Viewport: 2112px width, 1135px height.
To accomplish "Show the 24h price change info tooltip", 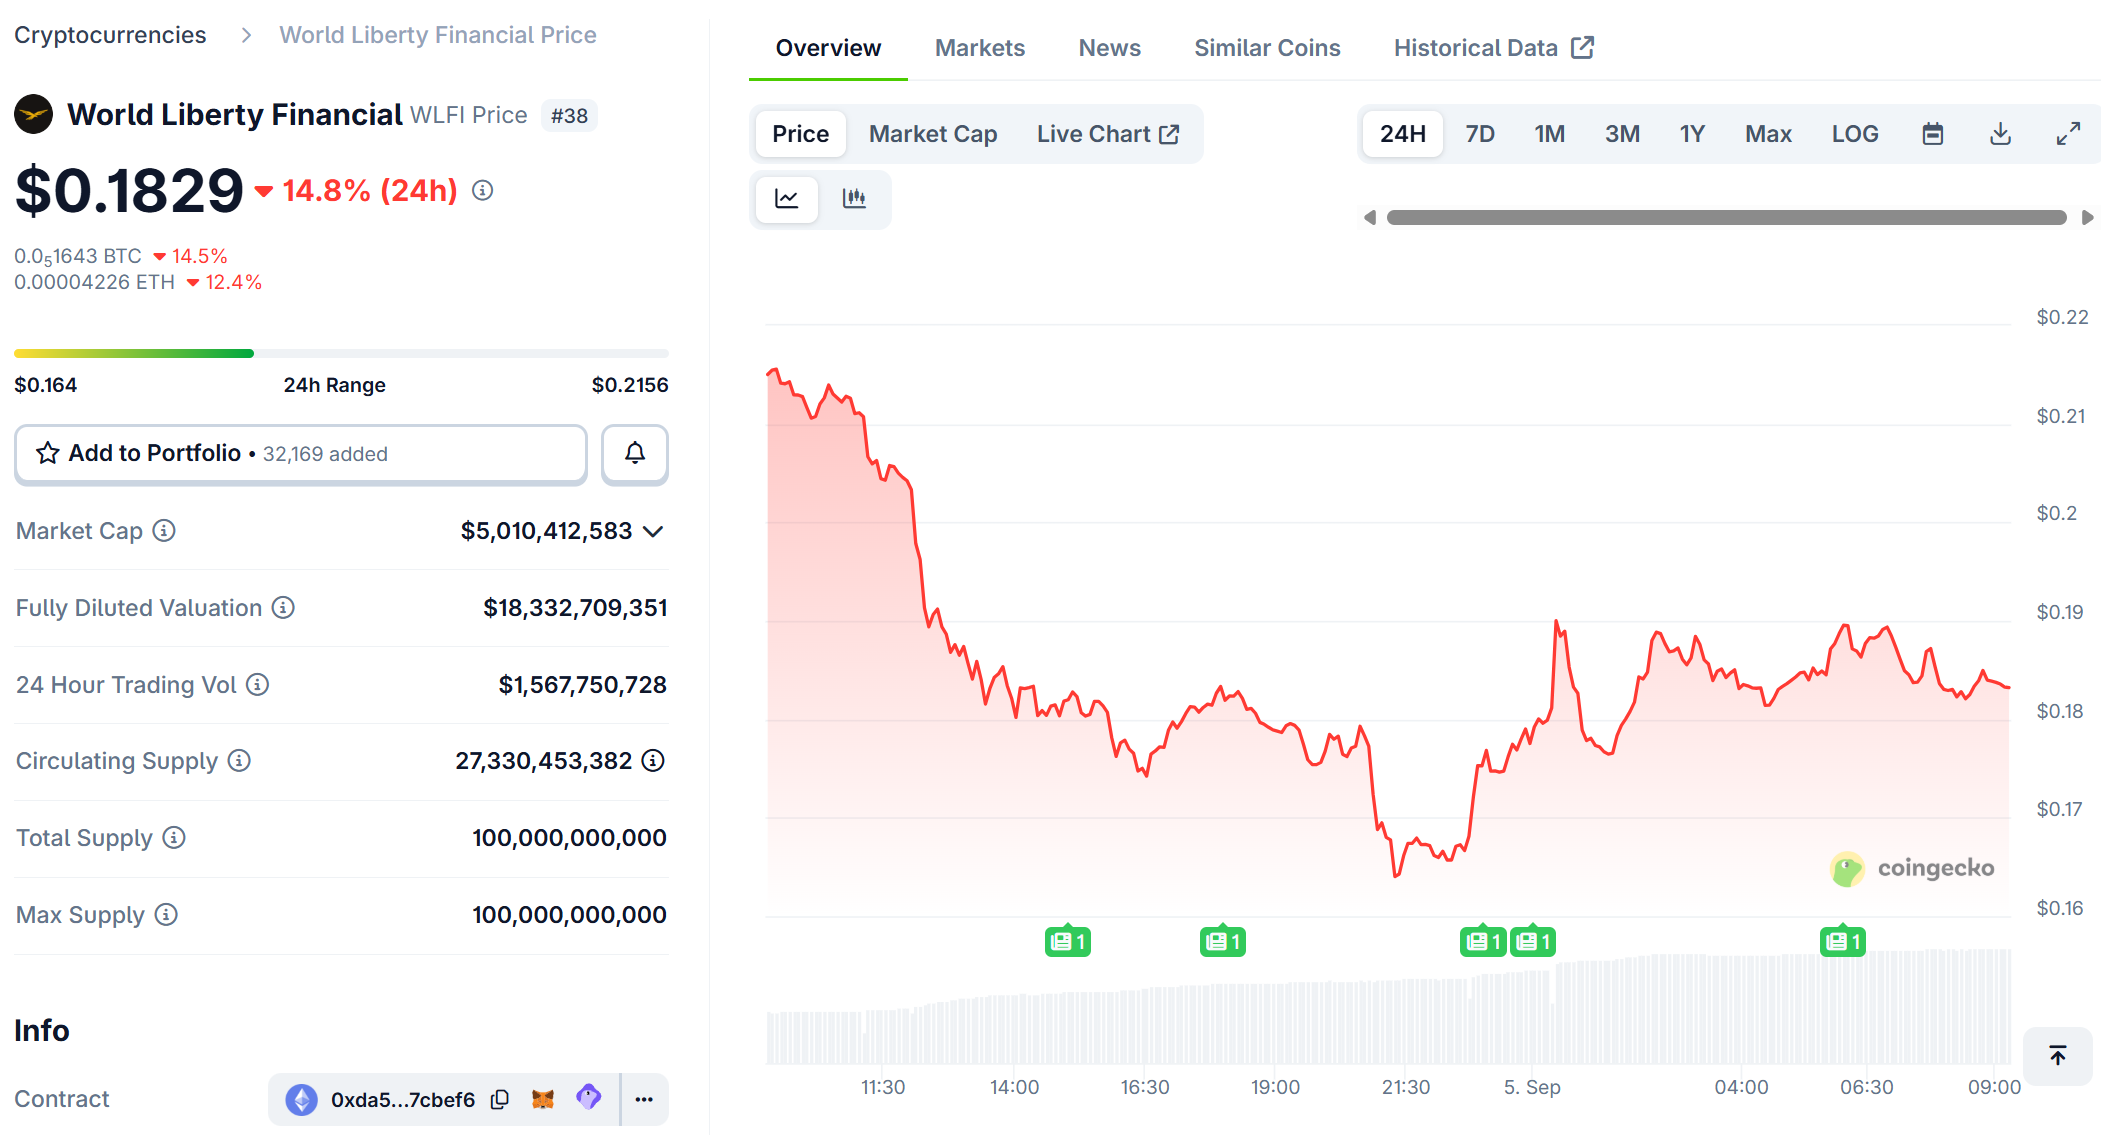I will [x=483, y=190].
